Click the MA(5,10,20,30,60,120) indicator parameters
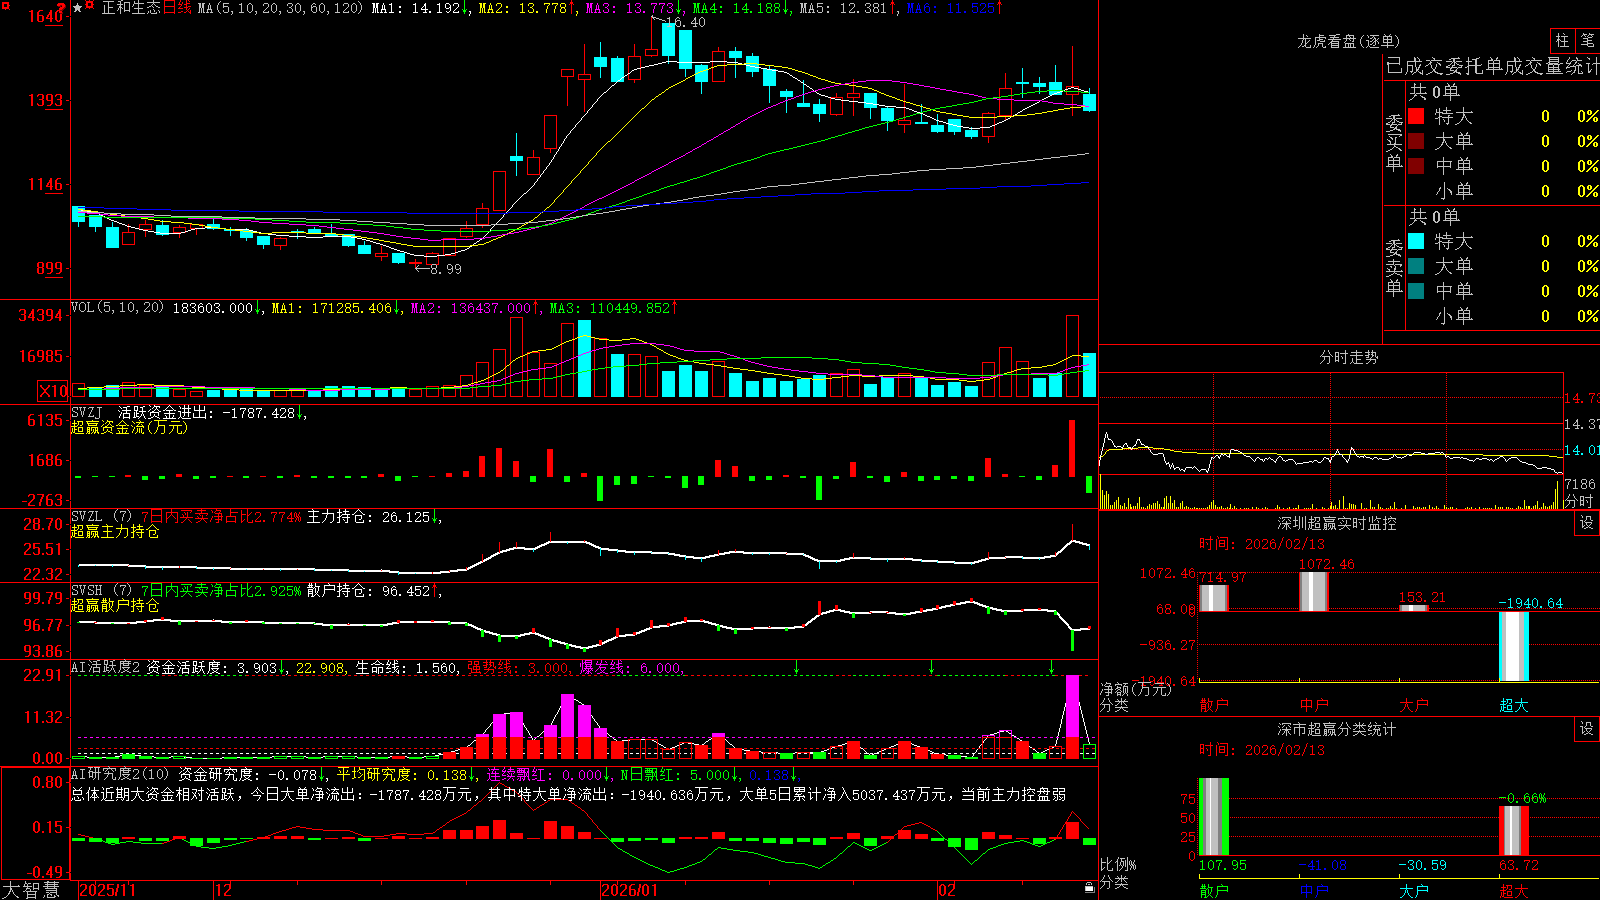This screenshot has height=900, width=1600. pyautogui.click(x=281, y=8)
